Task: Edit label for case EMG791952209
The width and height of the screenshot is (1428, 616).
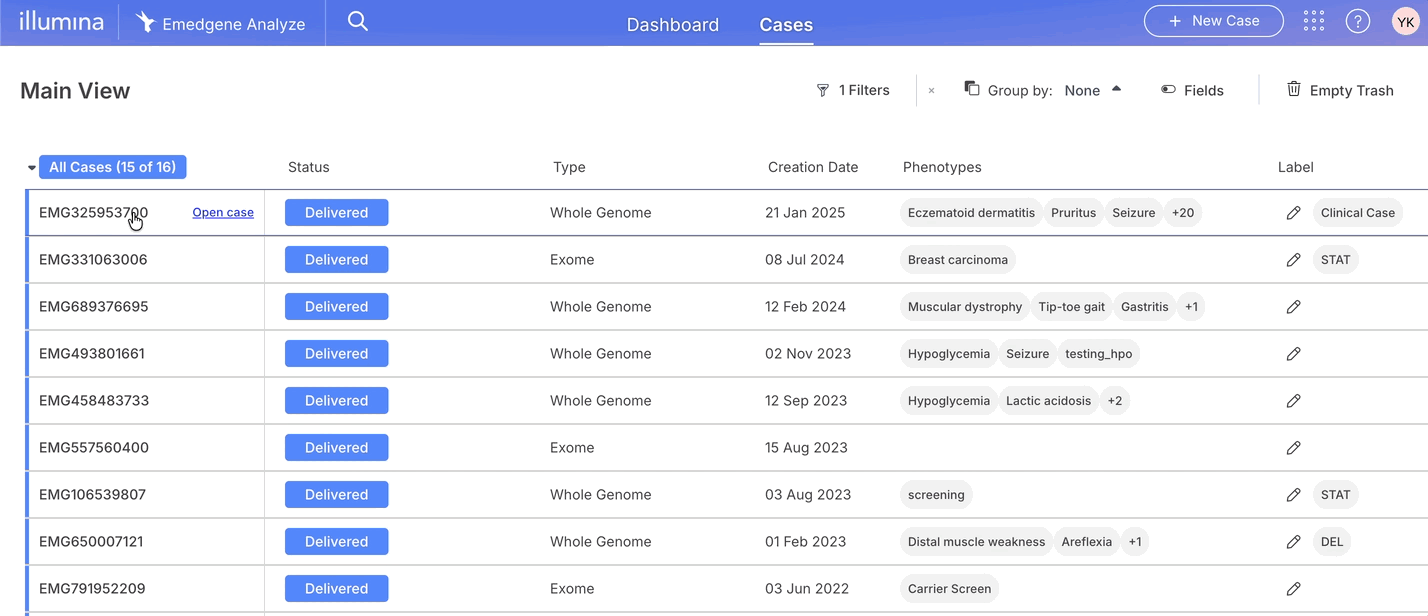Action: click(1293, 589)
